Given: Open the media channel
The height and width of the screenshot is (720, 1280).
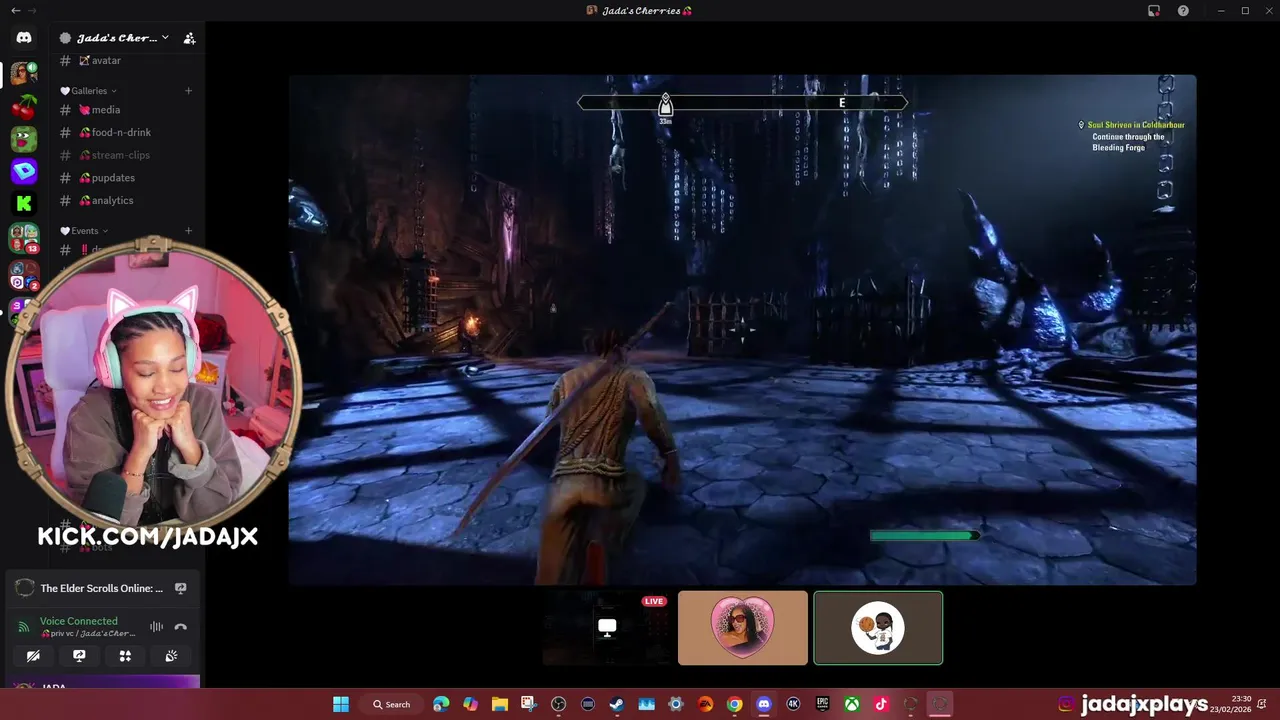Looking at the screenshot, I should (126, 110).
